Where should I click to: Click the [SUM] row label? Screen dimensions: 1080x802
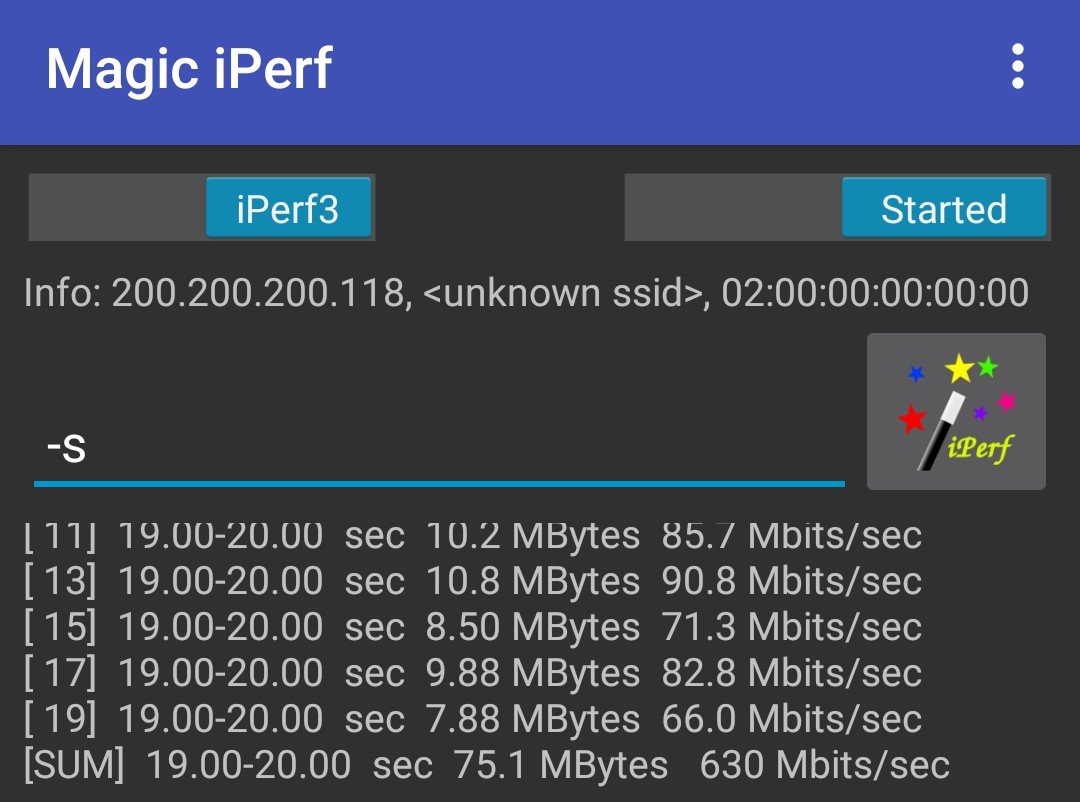pos(73,765)
